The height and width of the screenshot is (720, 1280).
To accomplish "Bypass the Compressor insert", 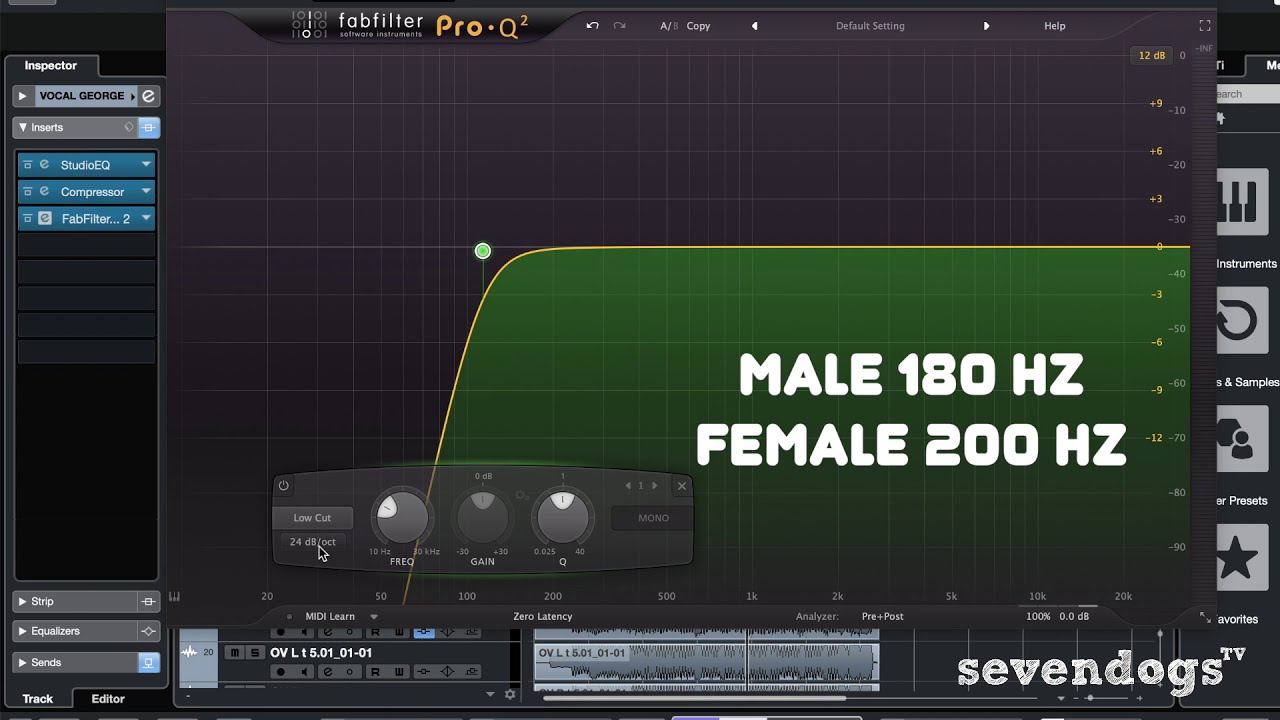I will (x=28, y=192).
